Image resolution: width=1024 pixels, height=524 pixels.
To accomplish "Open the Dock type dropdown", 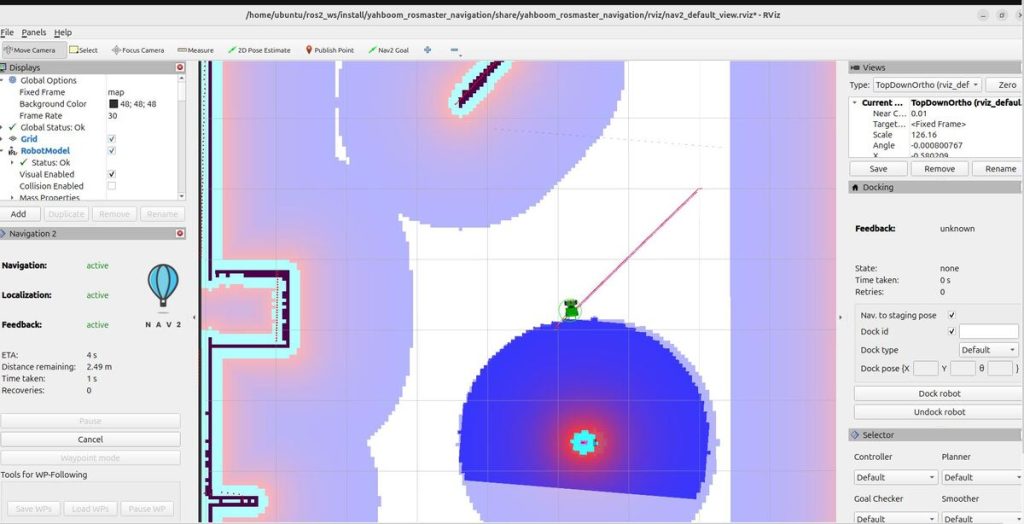I will pos(988,350).
